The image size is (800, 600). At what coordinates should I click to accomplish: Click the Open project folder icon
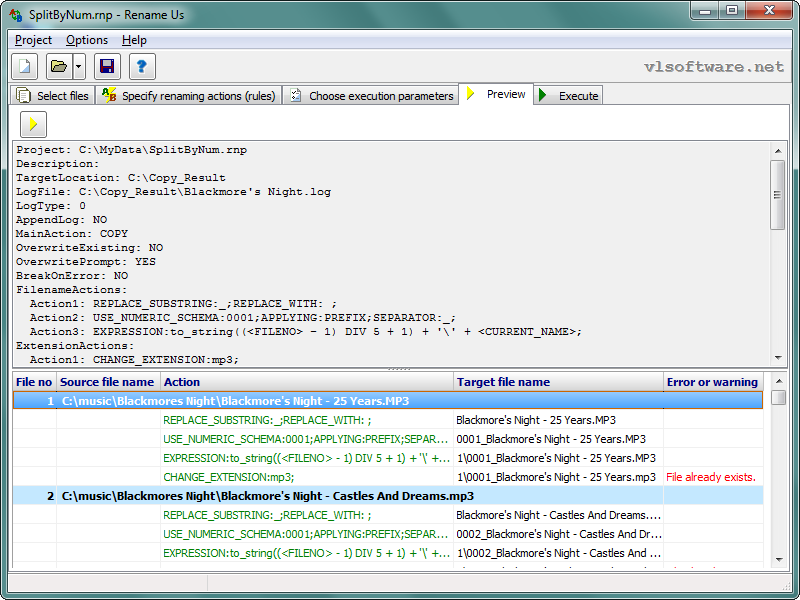(59, 67)
